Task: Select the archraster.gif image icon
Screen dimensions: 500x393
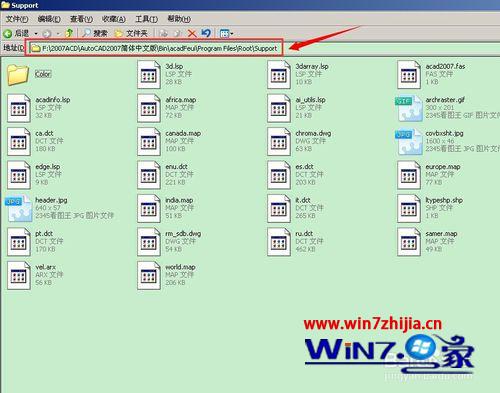Action: [409, 108]
